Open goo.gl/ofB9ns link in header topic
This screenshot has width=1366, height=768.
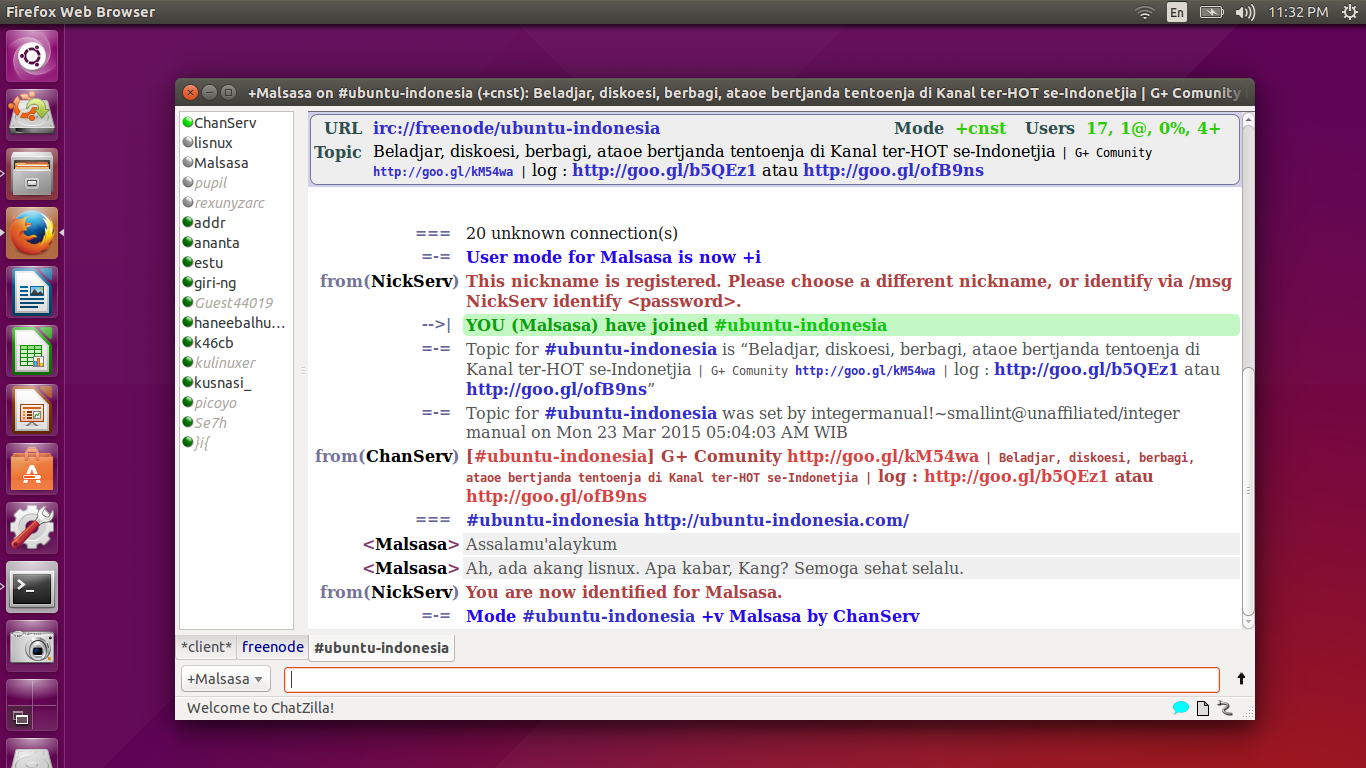(893, 170)
